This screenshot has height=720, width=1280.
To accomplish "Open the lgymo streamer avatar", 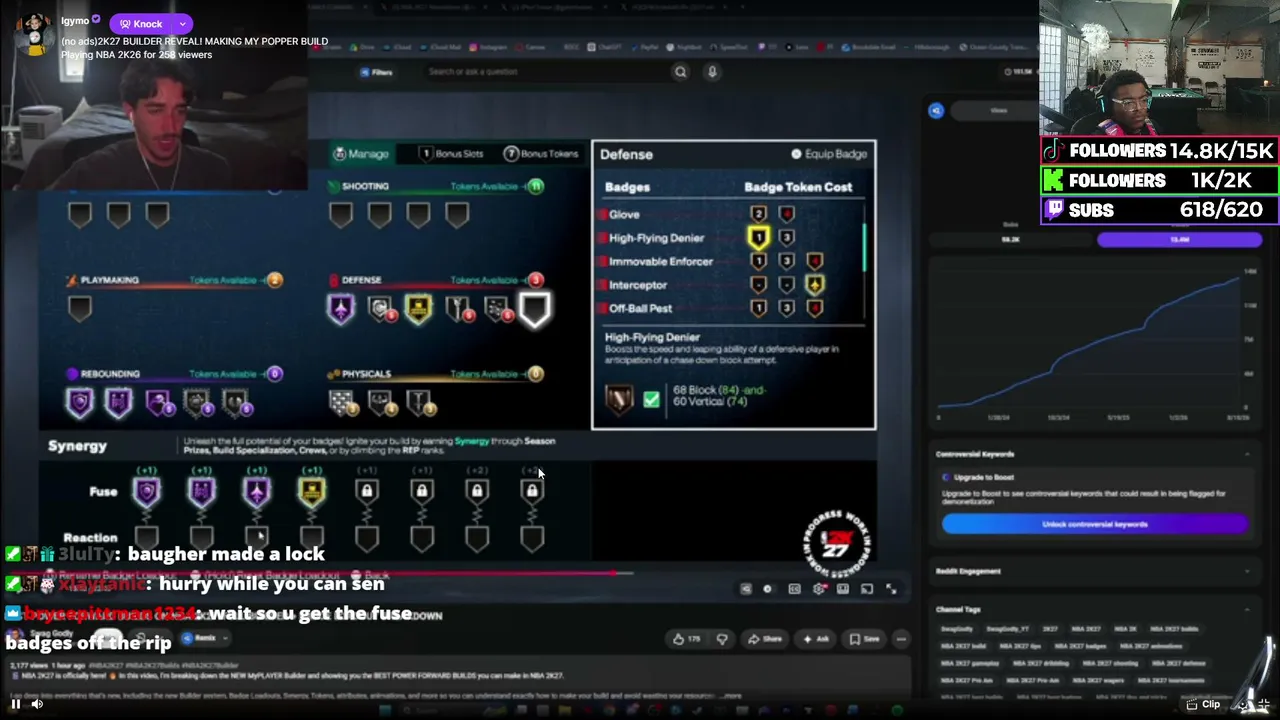I will (35, 33).
